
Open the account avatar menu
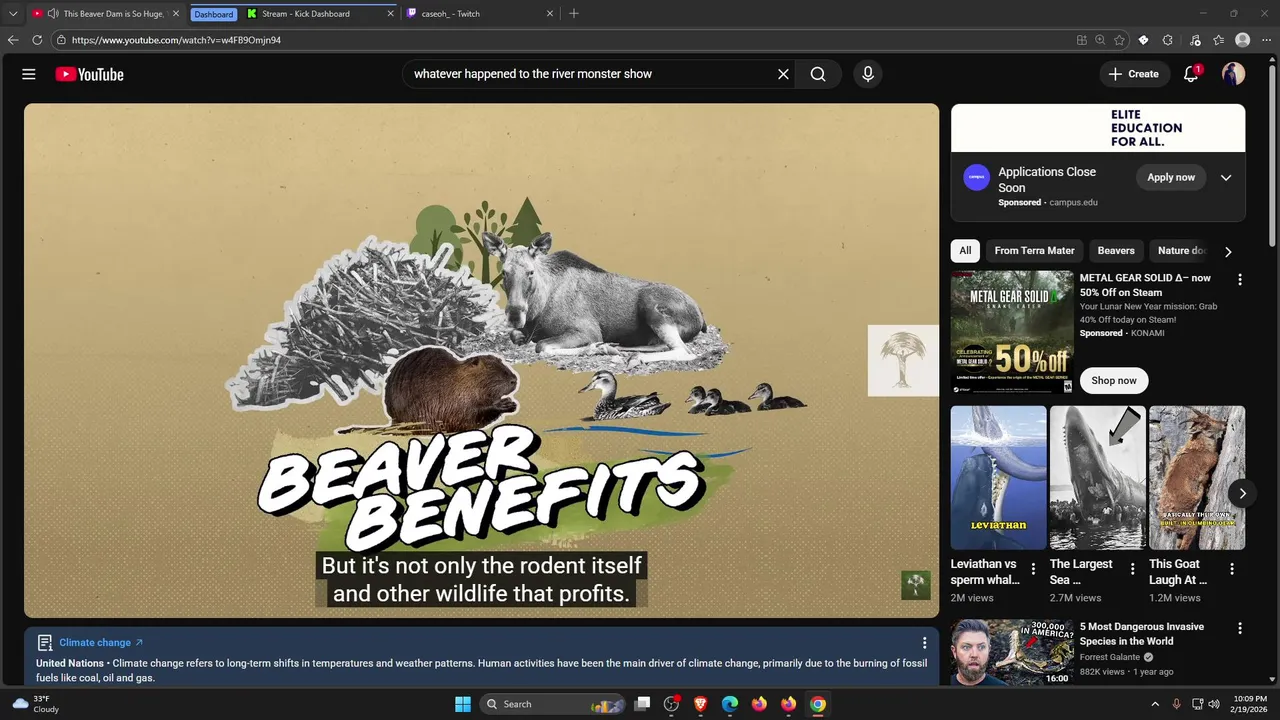[x=1233, y=74]
